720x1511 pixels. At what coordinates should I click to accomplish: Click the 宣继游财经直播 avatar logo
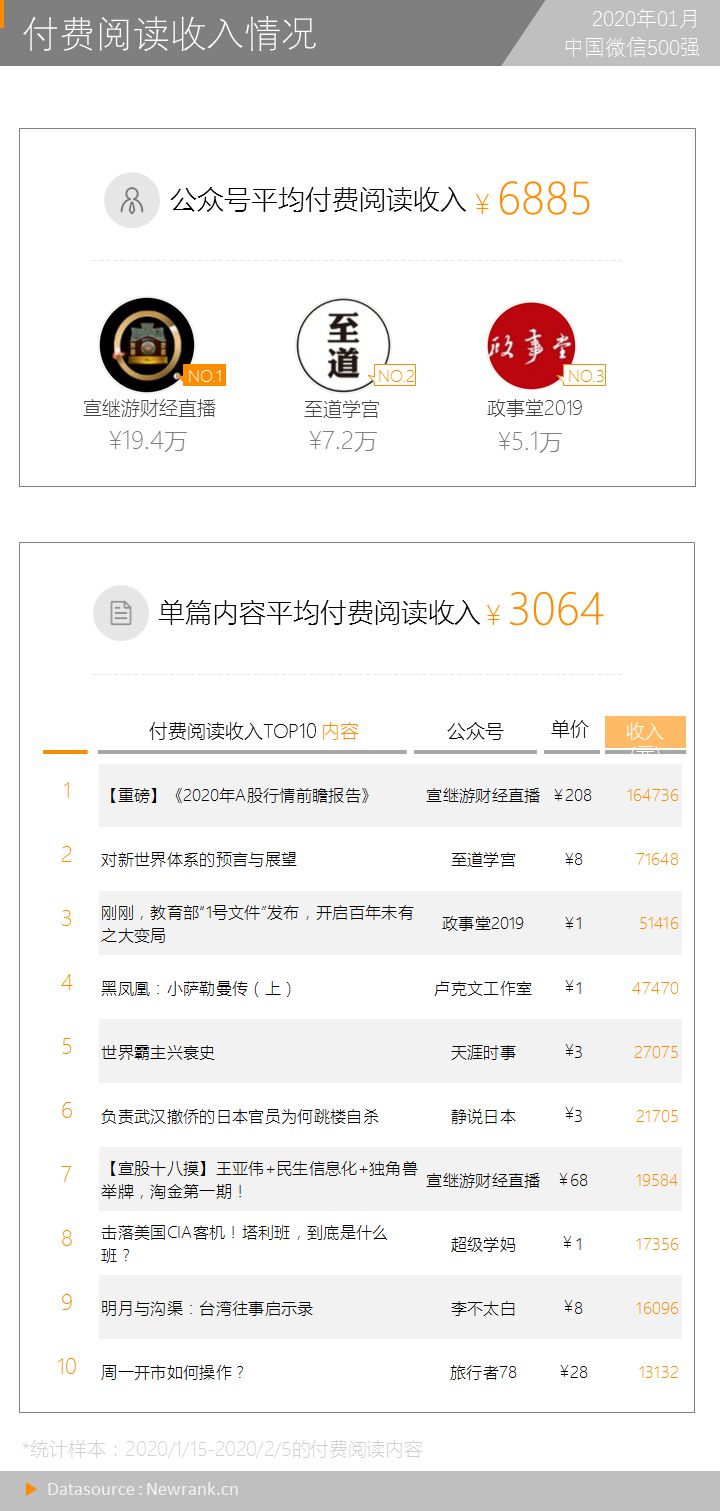coord(146,345)
